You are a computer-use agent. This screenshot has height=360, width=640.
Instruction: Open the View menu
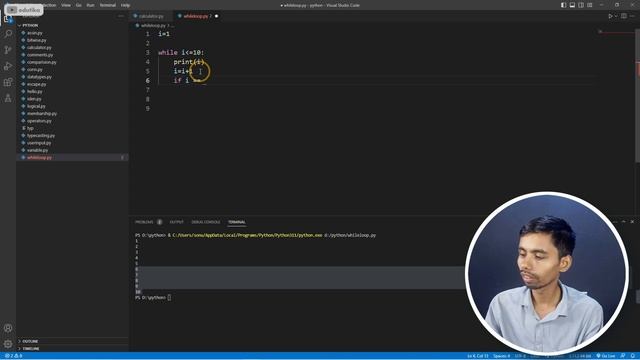click(66, 5)
